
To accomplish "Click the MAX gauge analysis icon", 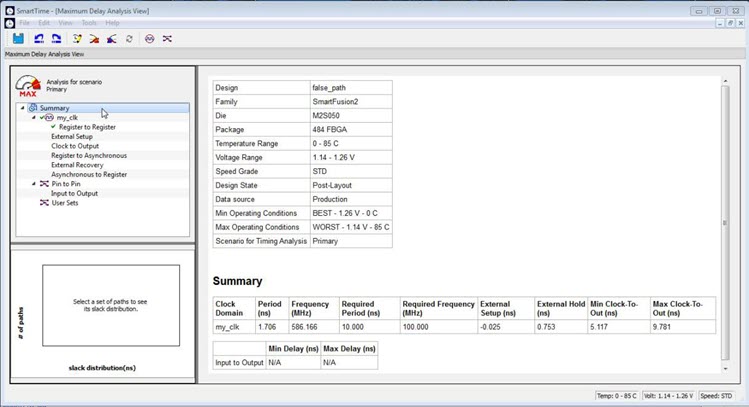I will (x=28, y=85).
